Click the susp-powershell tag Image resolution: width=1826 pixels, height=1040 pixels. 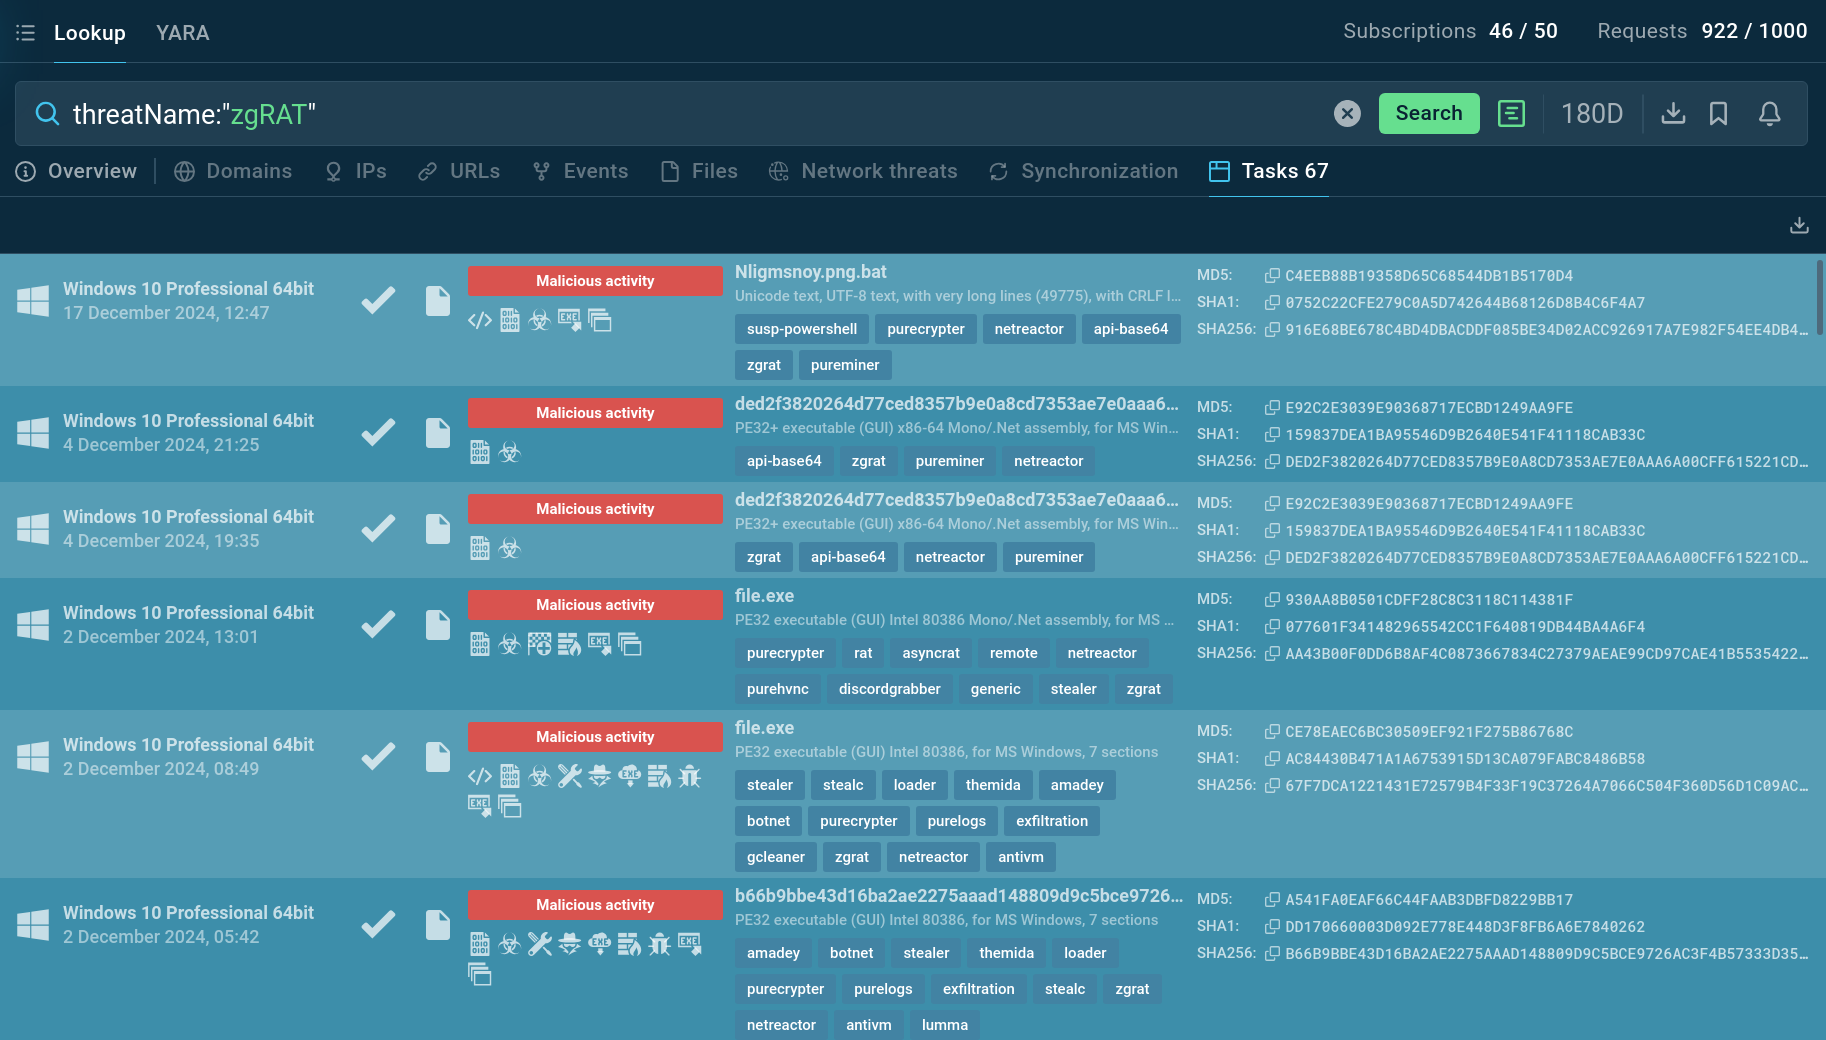[x=801, y=329]
